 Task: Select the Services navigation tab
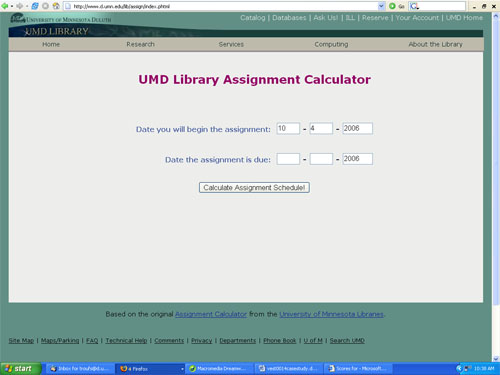click(x=231, y=44)
